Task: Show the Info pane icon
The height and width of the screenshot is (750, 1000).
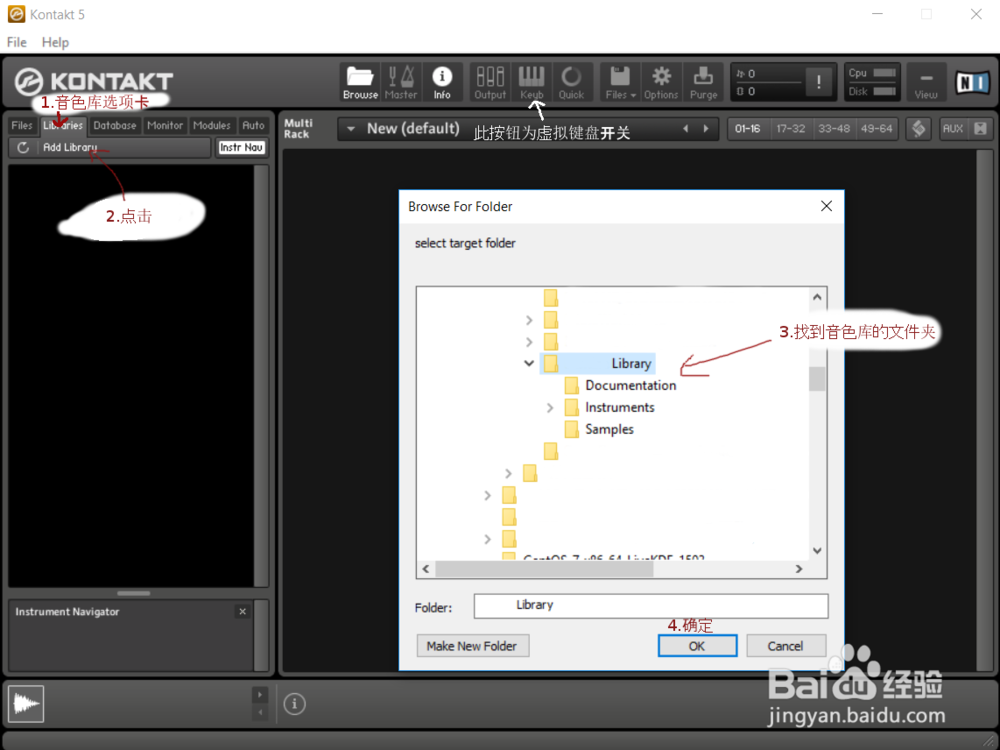Action: 442,82
